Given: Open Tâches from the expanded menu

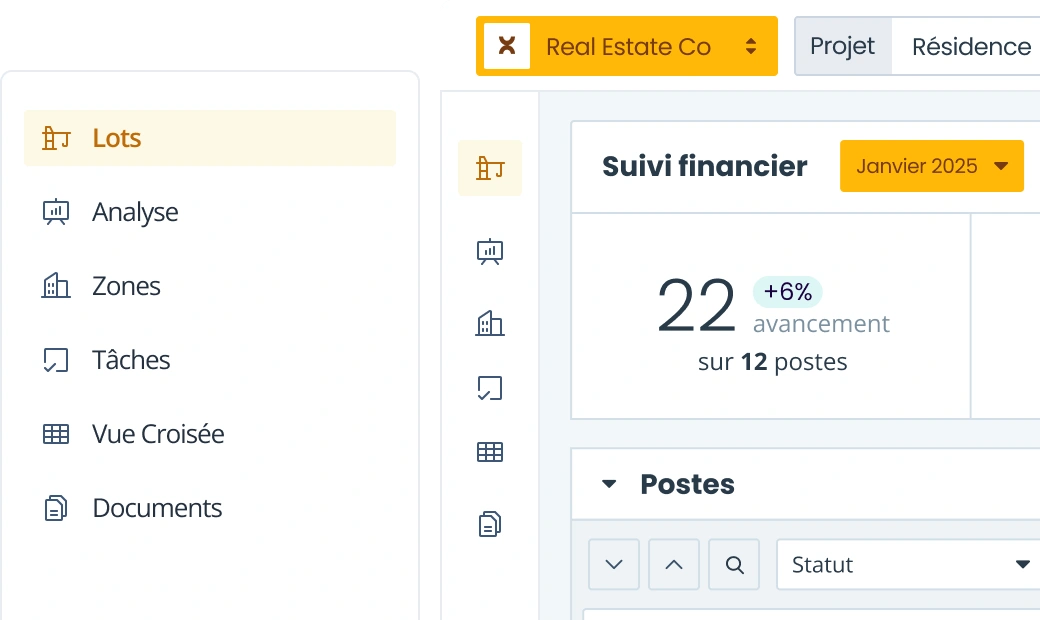Looking at the screenshot, I should point(131,360).
